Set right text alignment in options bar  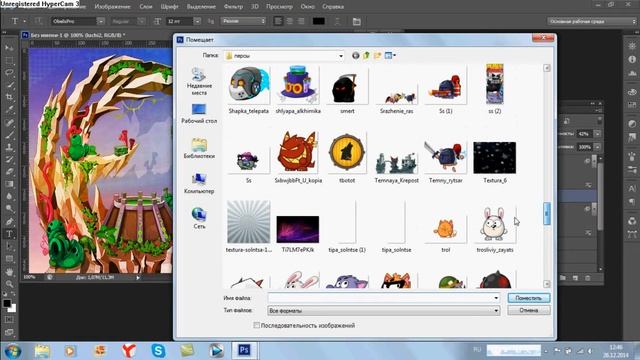pos(301,21)
